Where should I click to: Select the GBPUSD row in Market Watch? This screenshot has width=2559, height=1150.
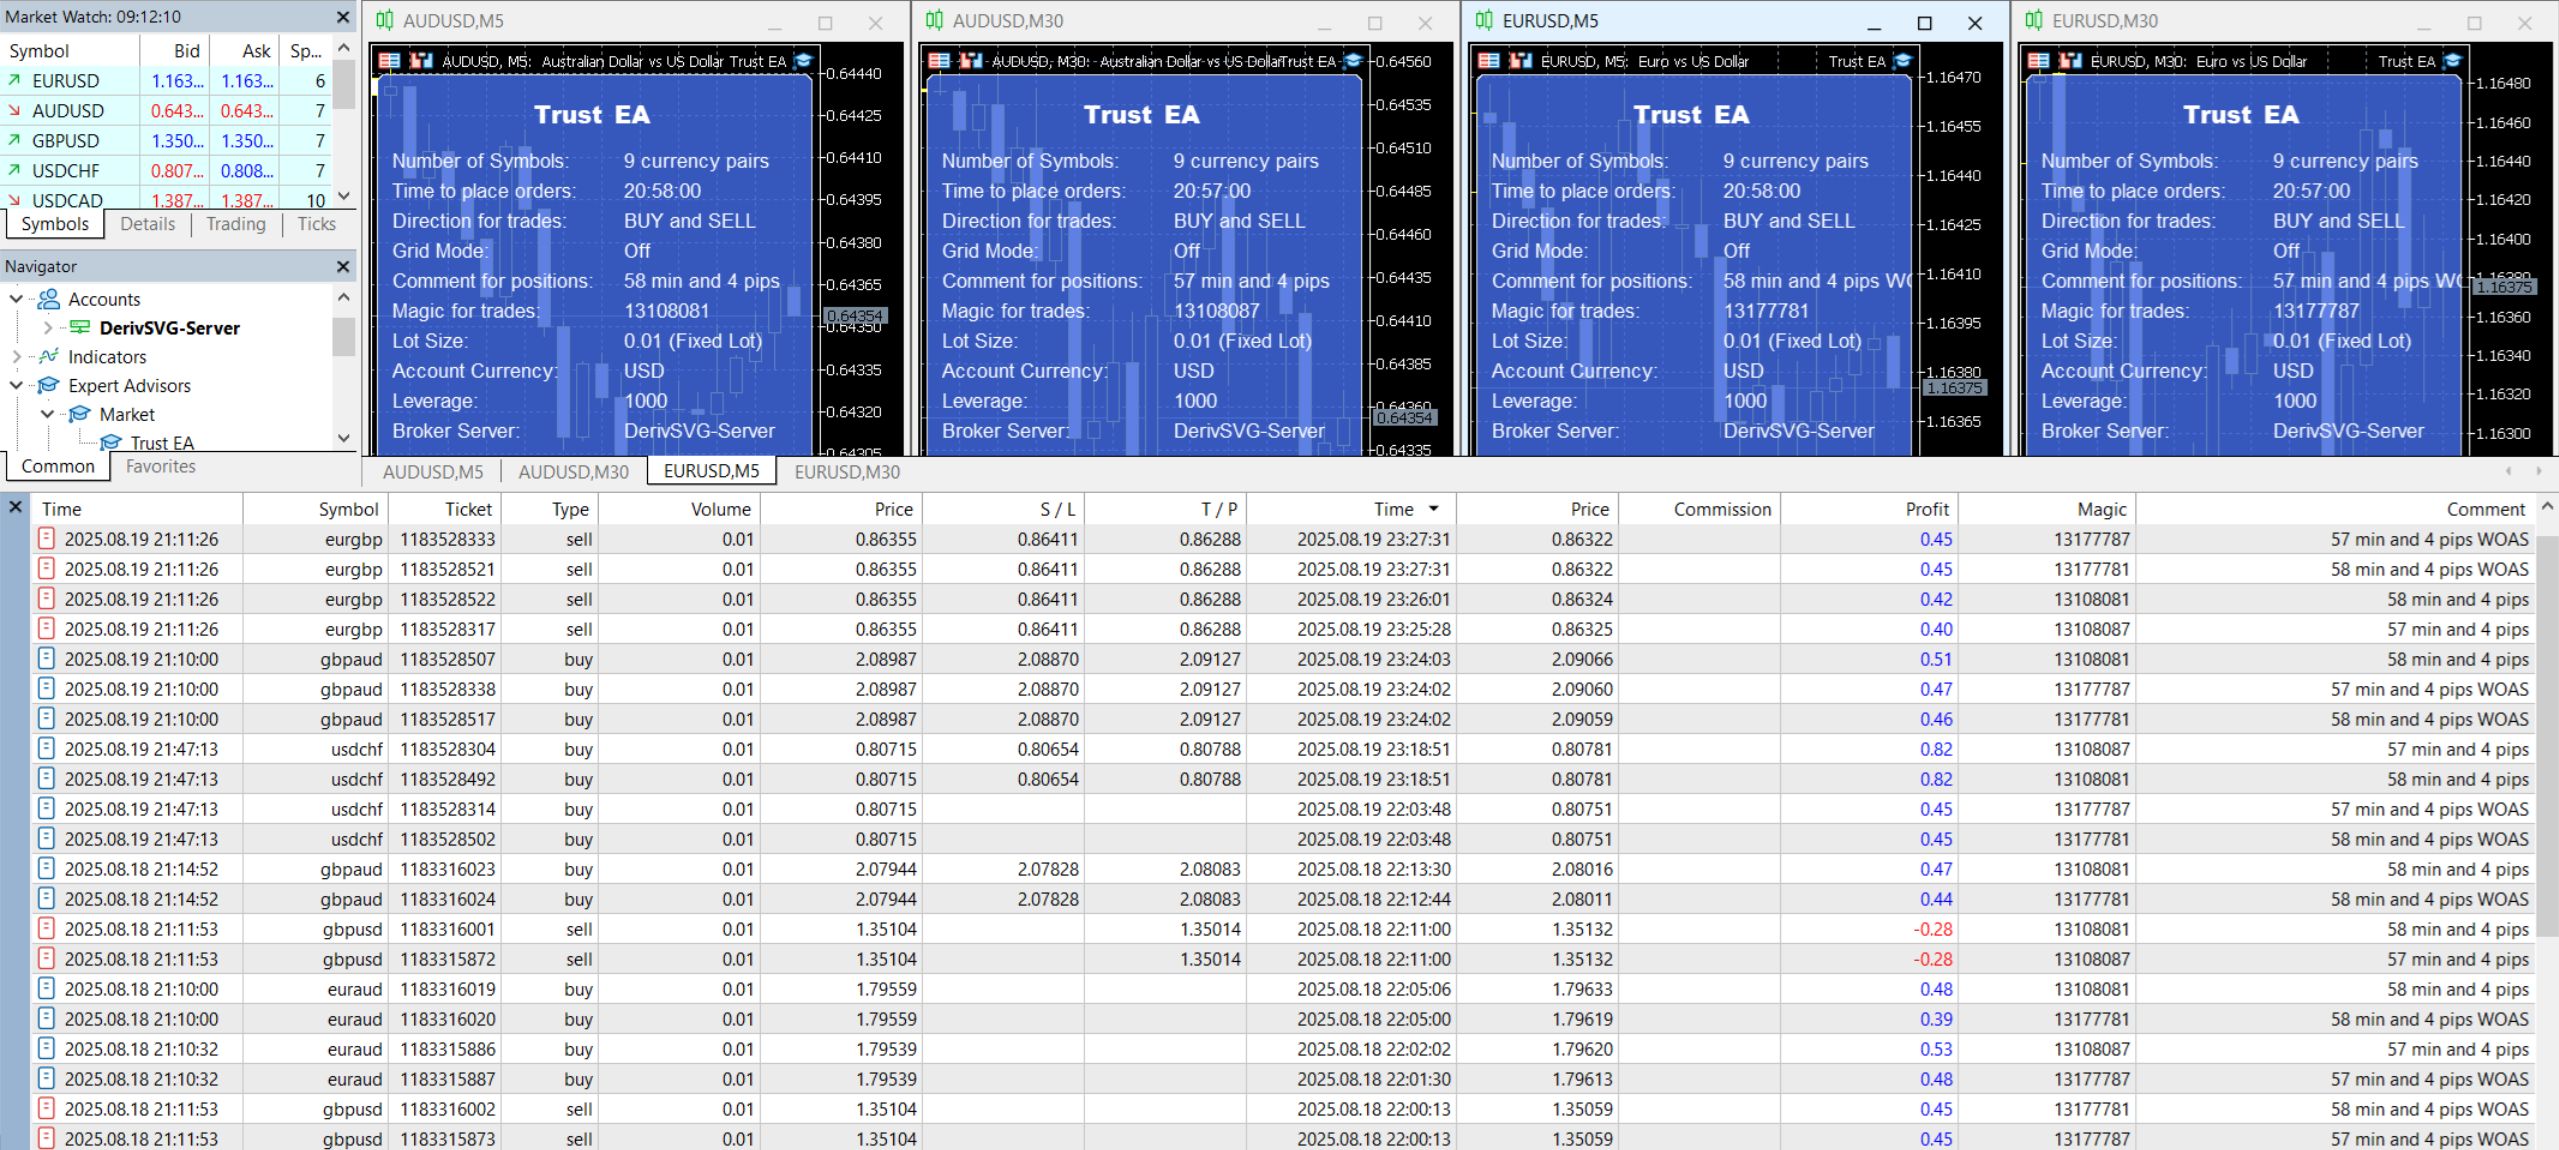click(66, 141)
